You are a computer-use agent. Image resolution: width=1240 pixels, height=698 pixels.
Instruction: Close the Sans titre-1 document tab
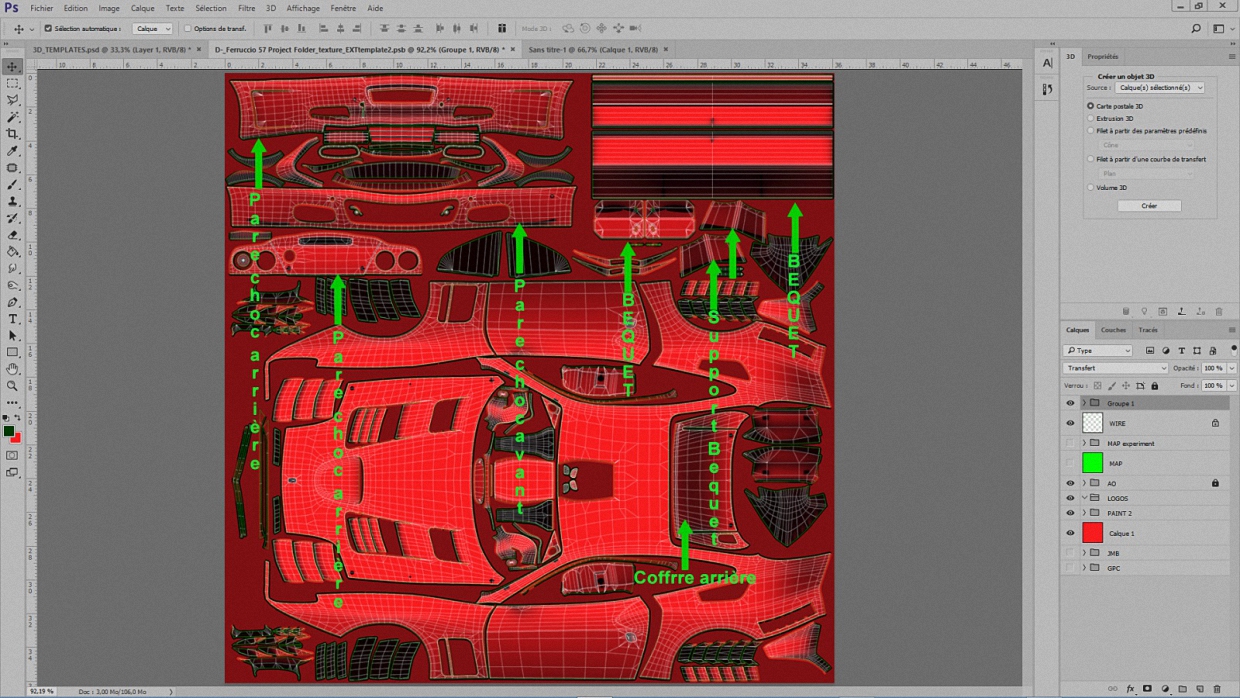coord(666,49)
